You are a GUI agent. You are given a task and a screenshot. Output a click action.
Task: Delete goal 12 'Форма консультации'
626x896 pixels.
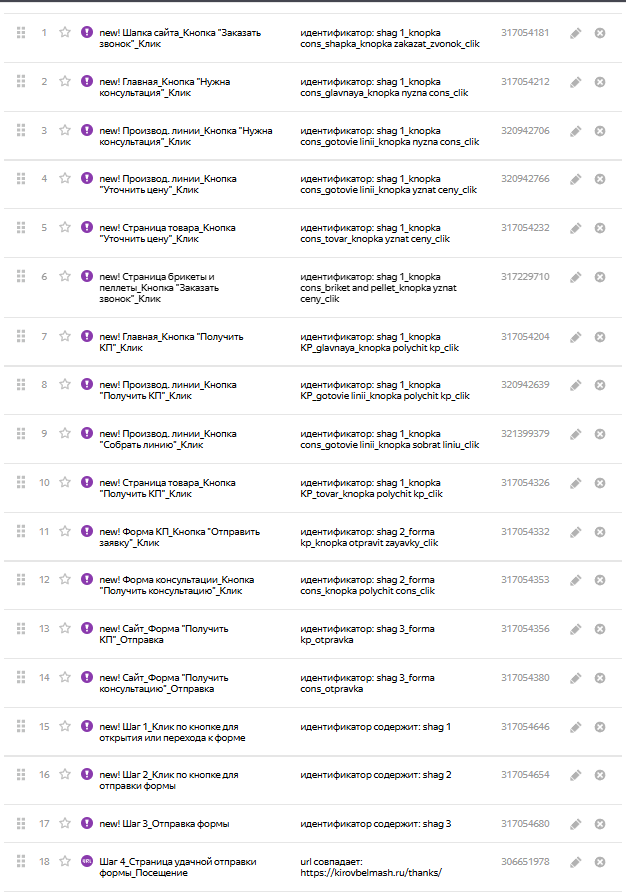600,580
